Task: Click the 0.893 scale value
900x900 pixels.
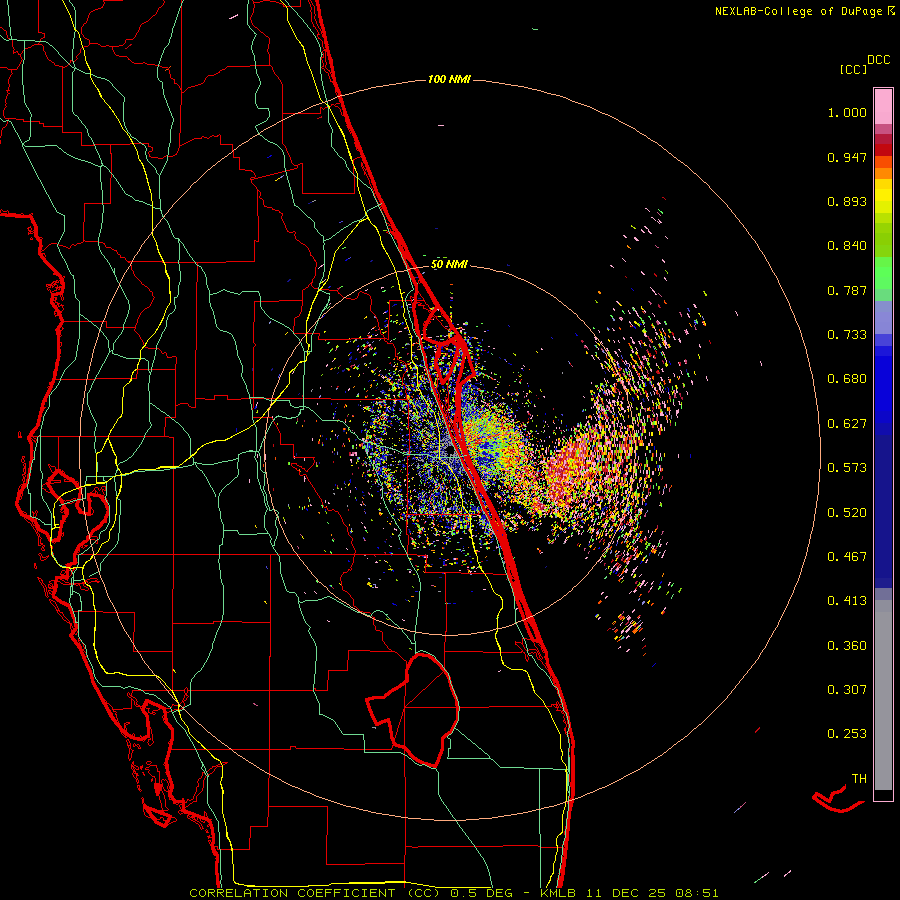Action: click(847, 201)
